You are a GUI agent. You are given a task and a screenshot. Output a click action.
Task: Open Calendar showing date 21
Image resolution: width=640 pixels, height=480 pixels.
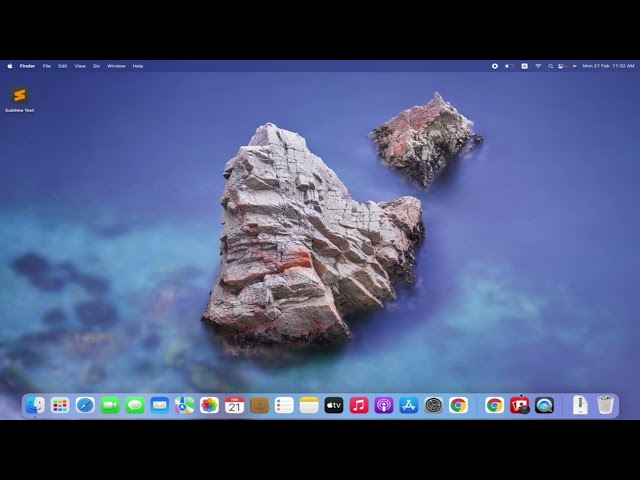pos(234,405)
